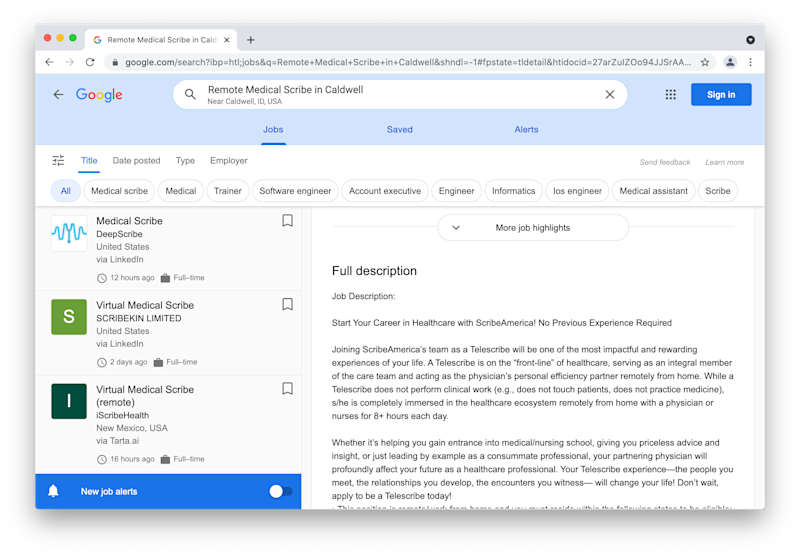Bookmark the SCRIBEKIN LIMITED job
Image resolution: width=800 pixels, height=556 pixels.
point(287,305)
